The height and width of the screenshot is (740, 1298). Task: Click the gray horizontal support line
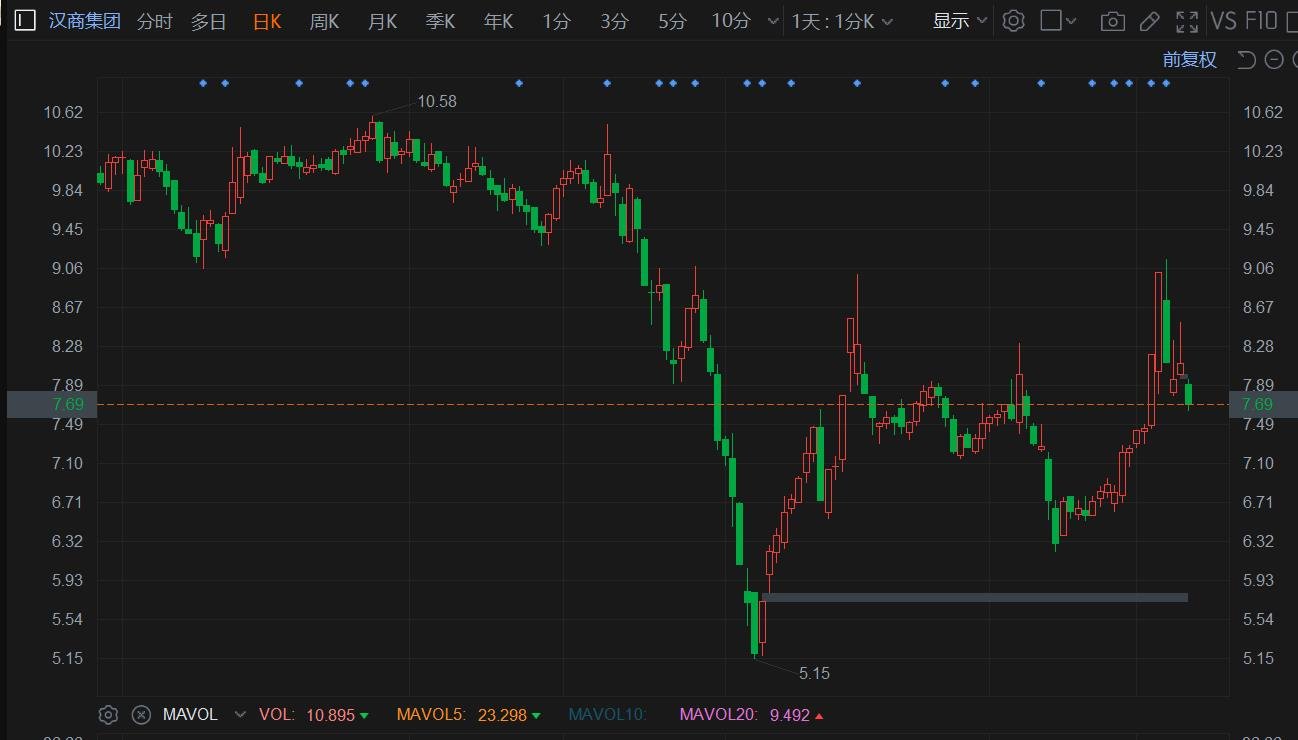click(975, 598)
